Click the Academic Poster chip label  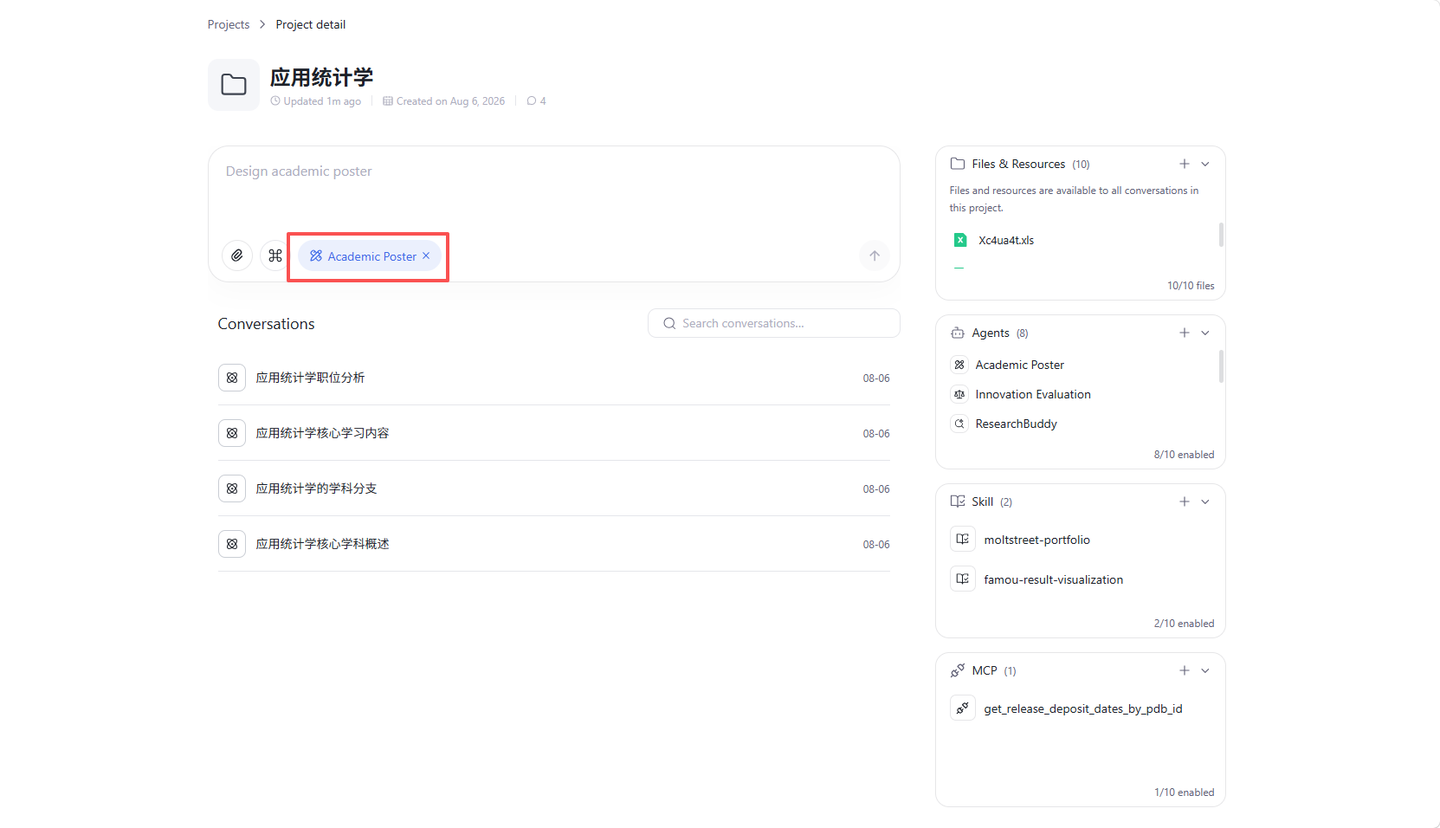pos(372,256)
